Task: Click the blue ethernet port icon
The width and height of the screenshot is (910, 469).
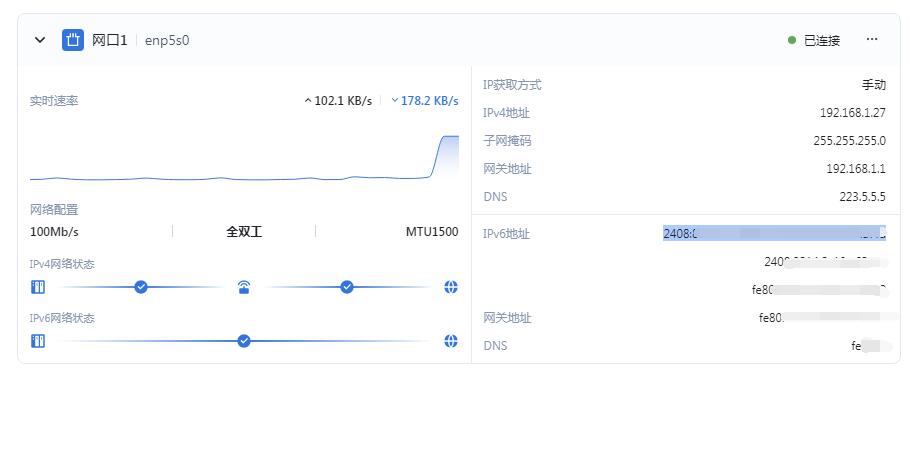Action: pyautogui.click(x=73, y=40)
